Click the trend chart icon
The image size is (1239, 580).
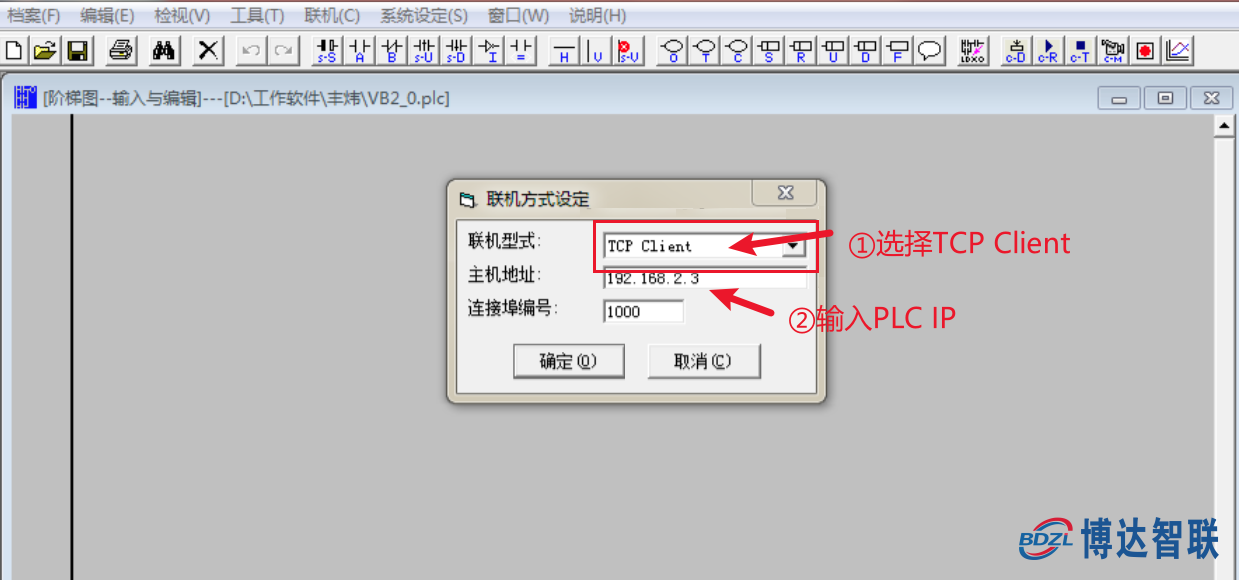point(1178,50)
